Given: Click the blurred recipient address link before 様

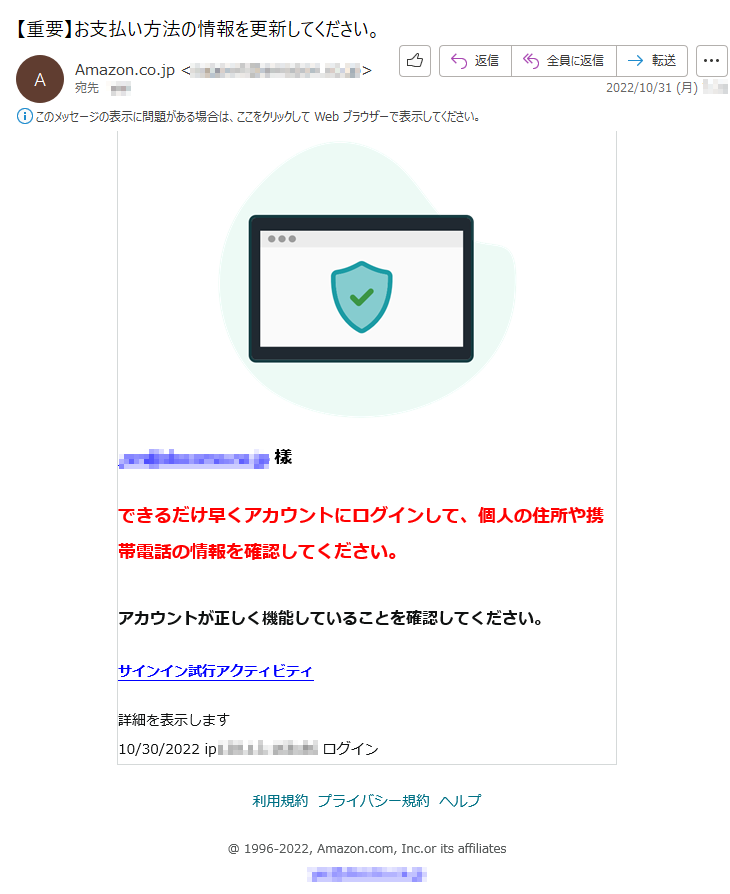Looking at the screenshot, I should [x=194, y=458].
